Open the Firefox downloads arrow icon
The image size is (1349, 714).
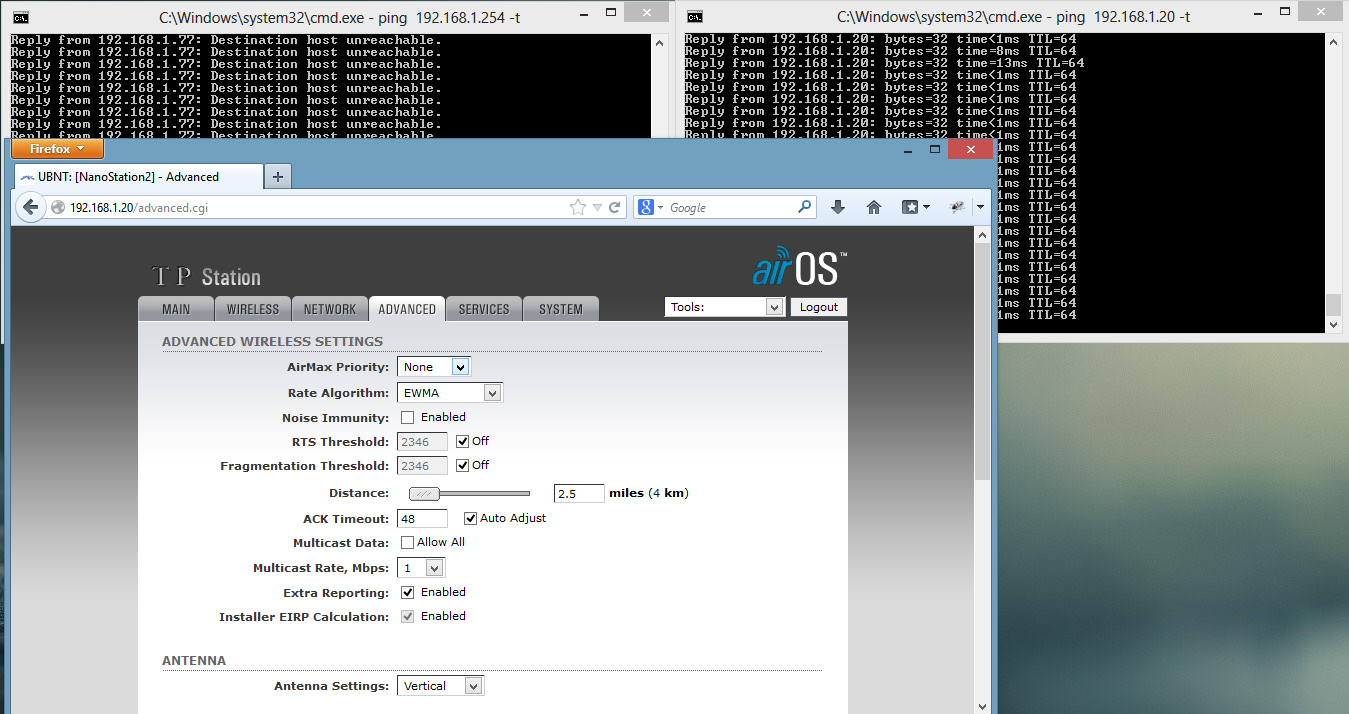click(x=838, y=207)
